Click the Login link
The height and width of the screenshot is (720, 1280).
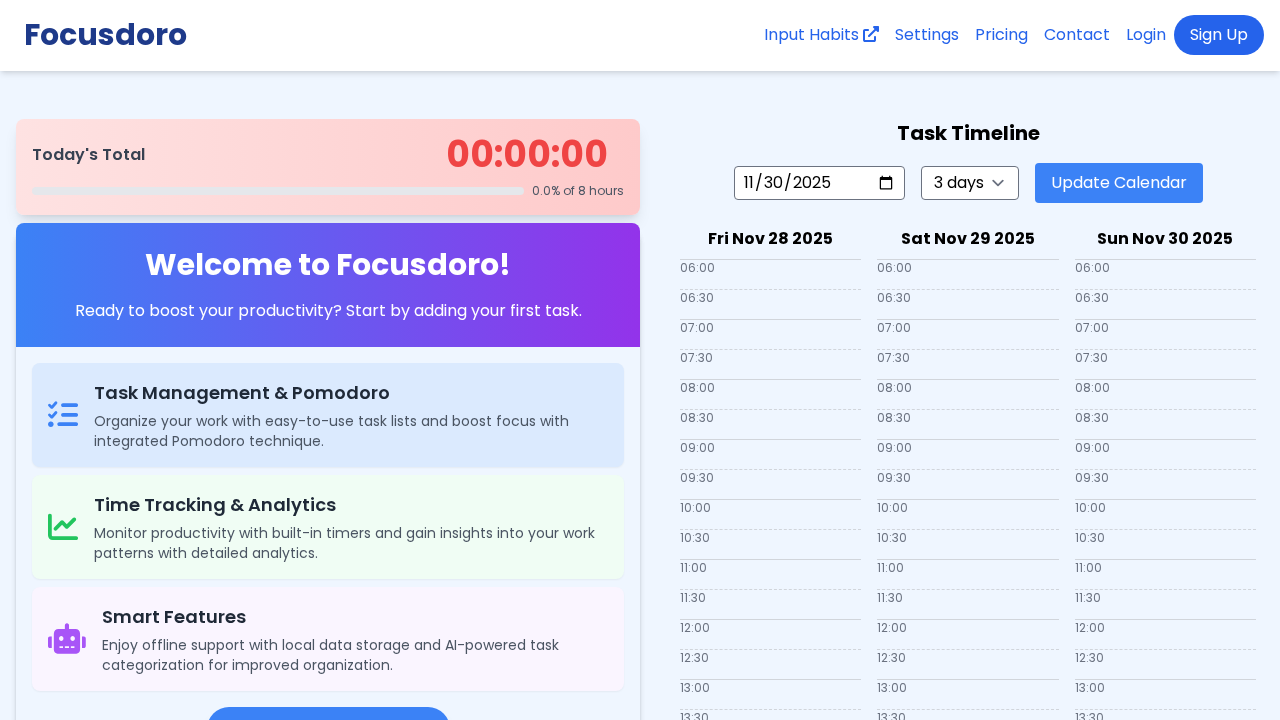1146,34
